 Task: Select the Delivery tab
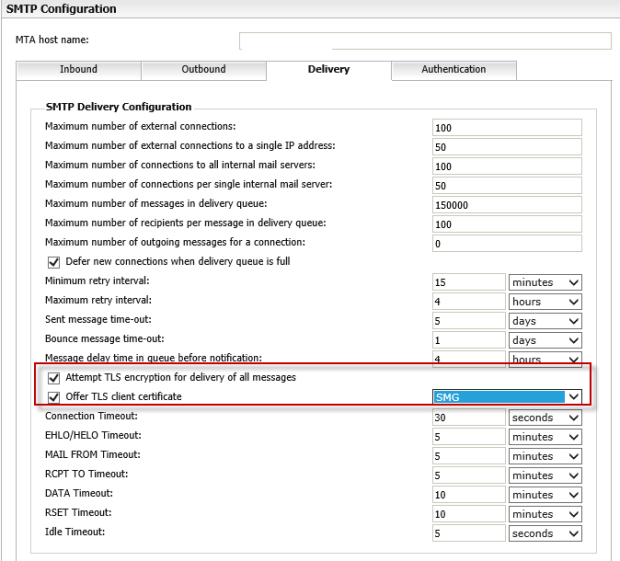point(328,70)
